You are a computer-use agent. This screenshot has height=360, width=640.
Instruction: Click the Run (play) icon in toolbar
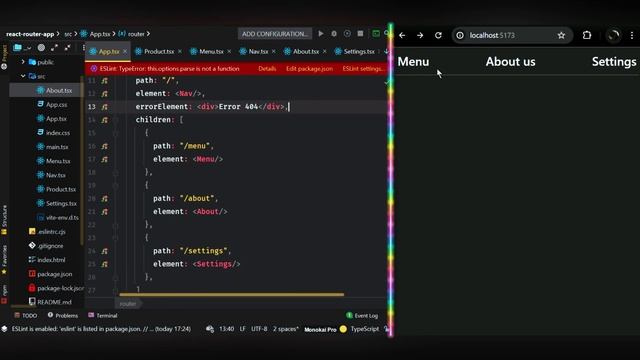tap(321, 33)
